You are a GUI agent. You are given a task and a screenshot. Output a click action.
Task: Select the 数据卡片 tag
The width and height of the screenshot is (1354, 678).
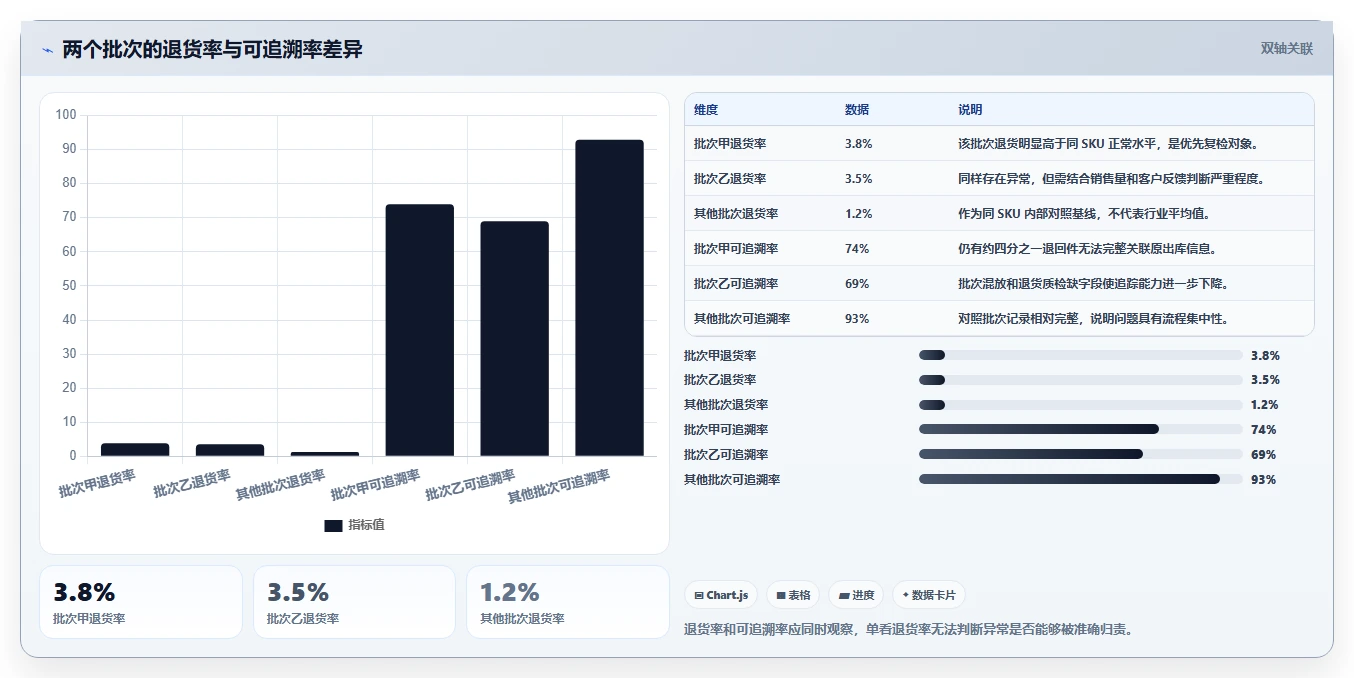pyautogui.click(x=929, y=595)
